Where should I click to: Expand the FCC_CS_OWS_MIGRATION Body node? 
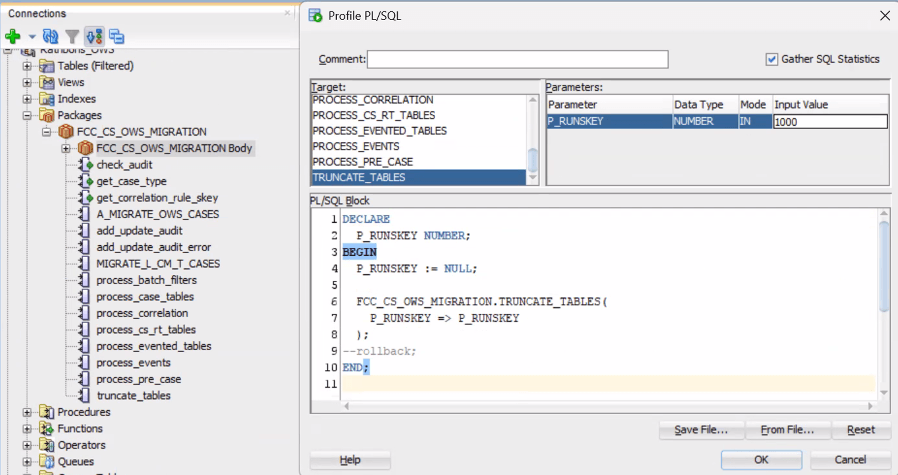[66, 148]
